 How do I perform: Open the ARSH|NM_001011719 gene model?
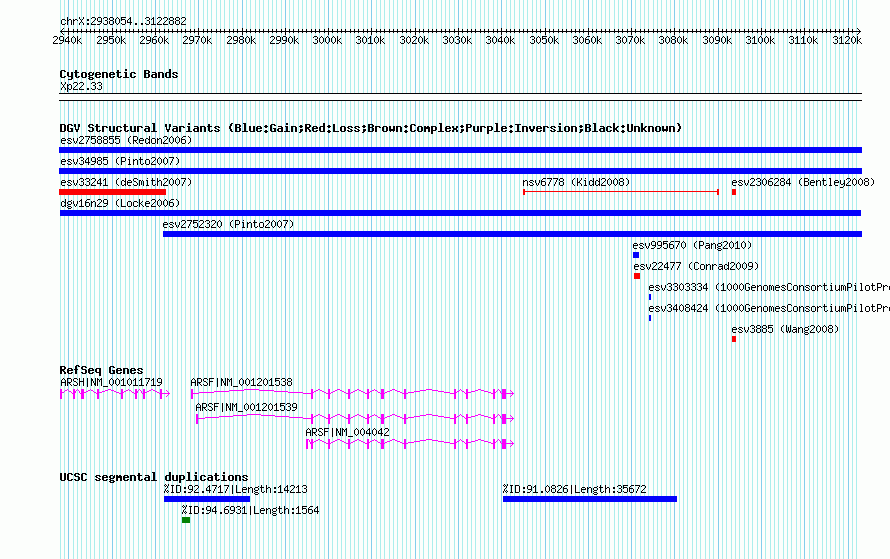coord(115,394)
